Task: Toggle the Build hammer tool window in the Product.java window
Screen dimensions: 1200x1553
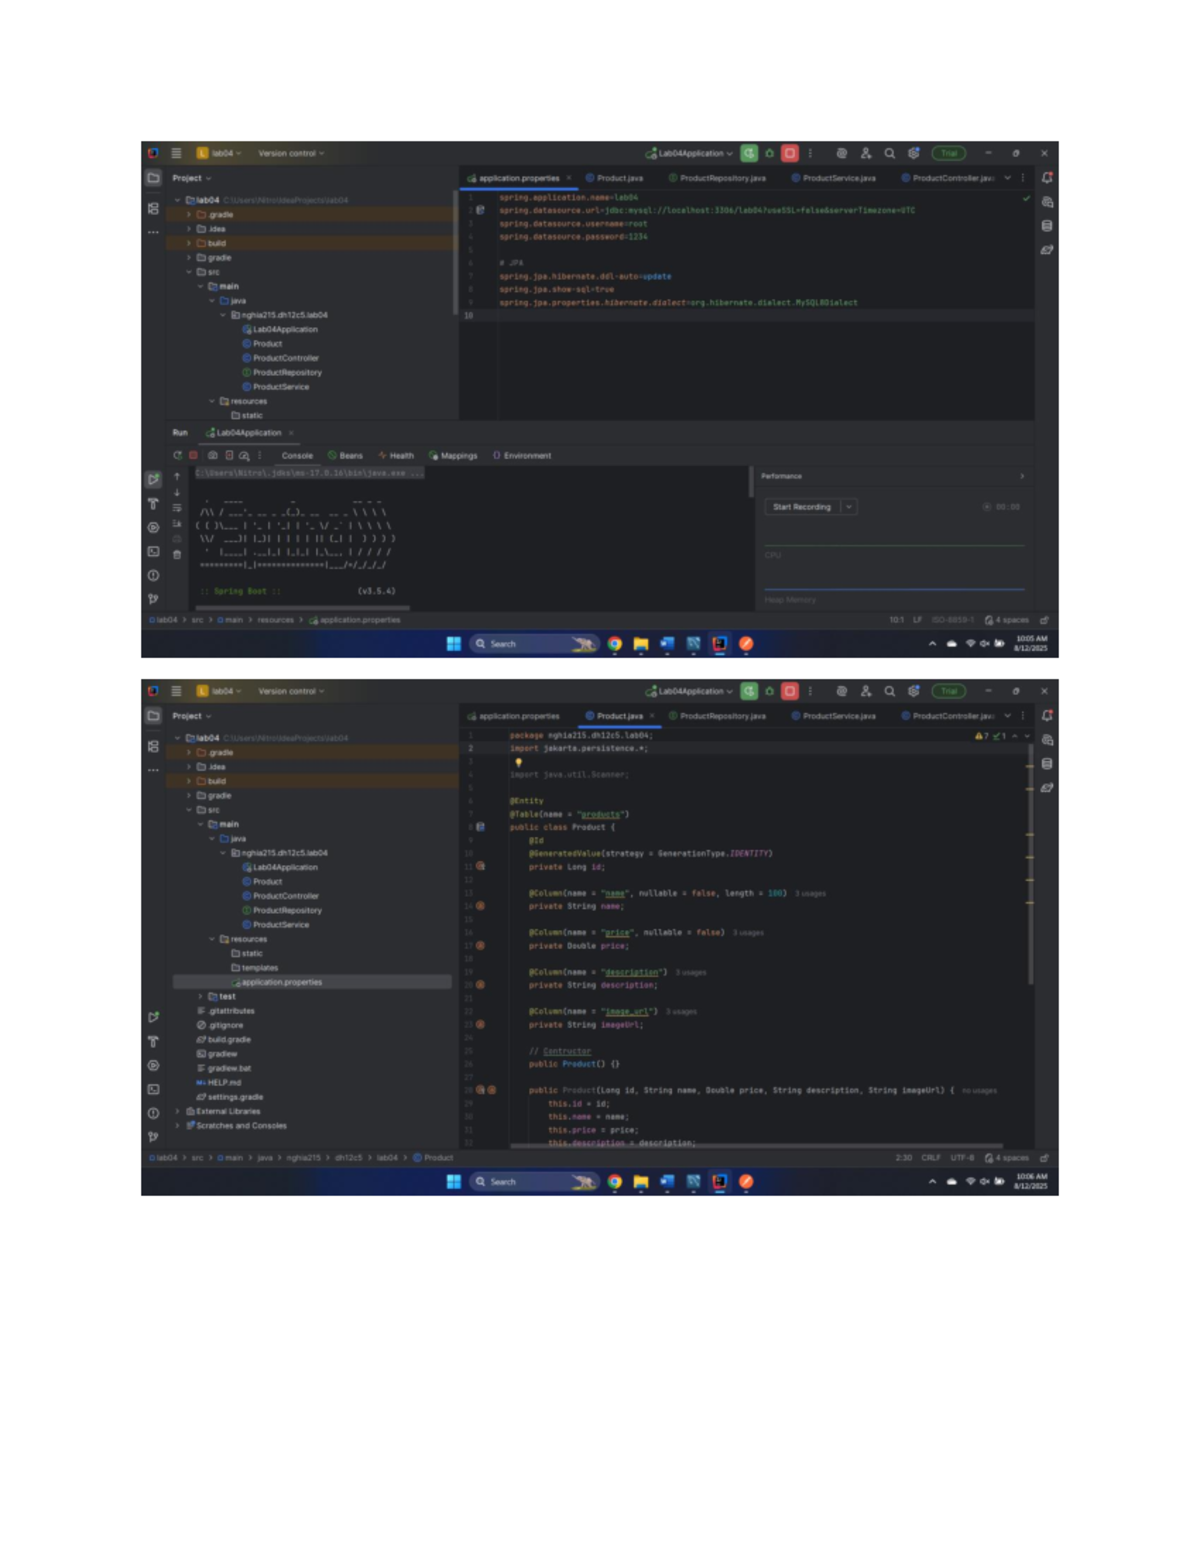Action: [153, 1042]
